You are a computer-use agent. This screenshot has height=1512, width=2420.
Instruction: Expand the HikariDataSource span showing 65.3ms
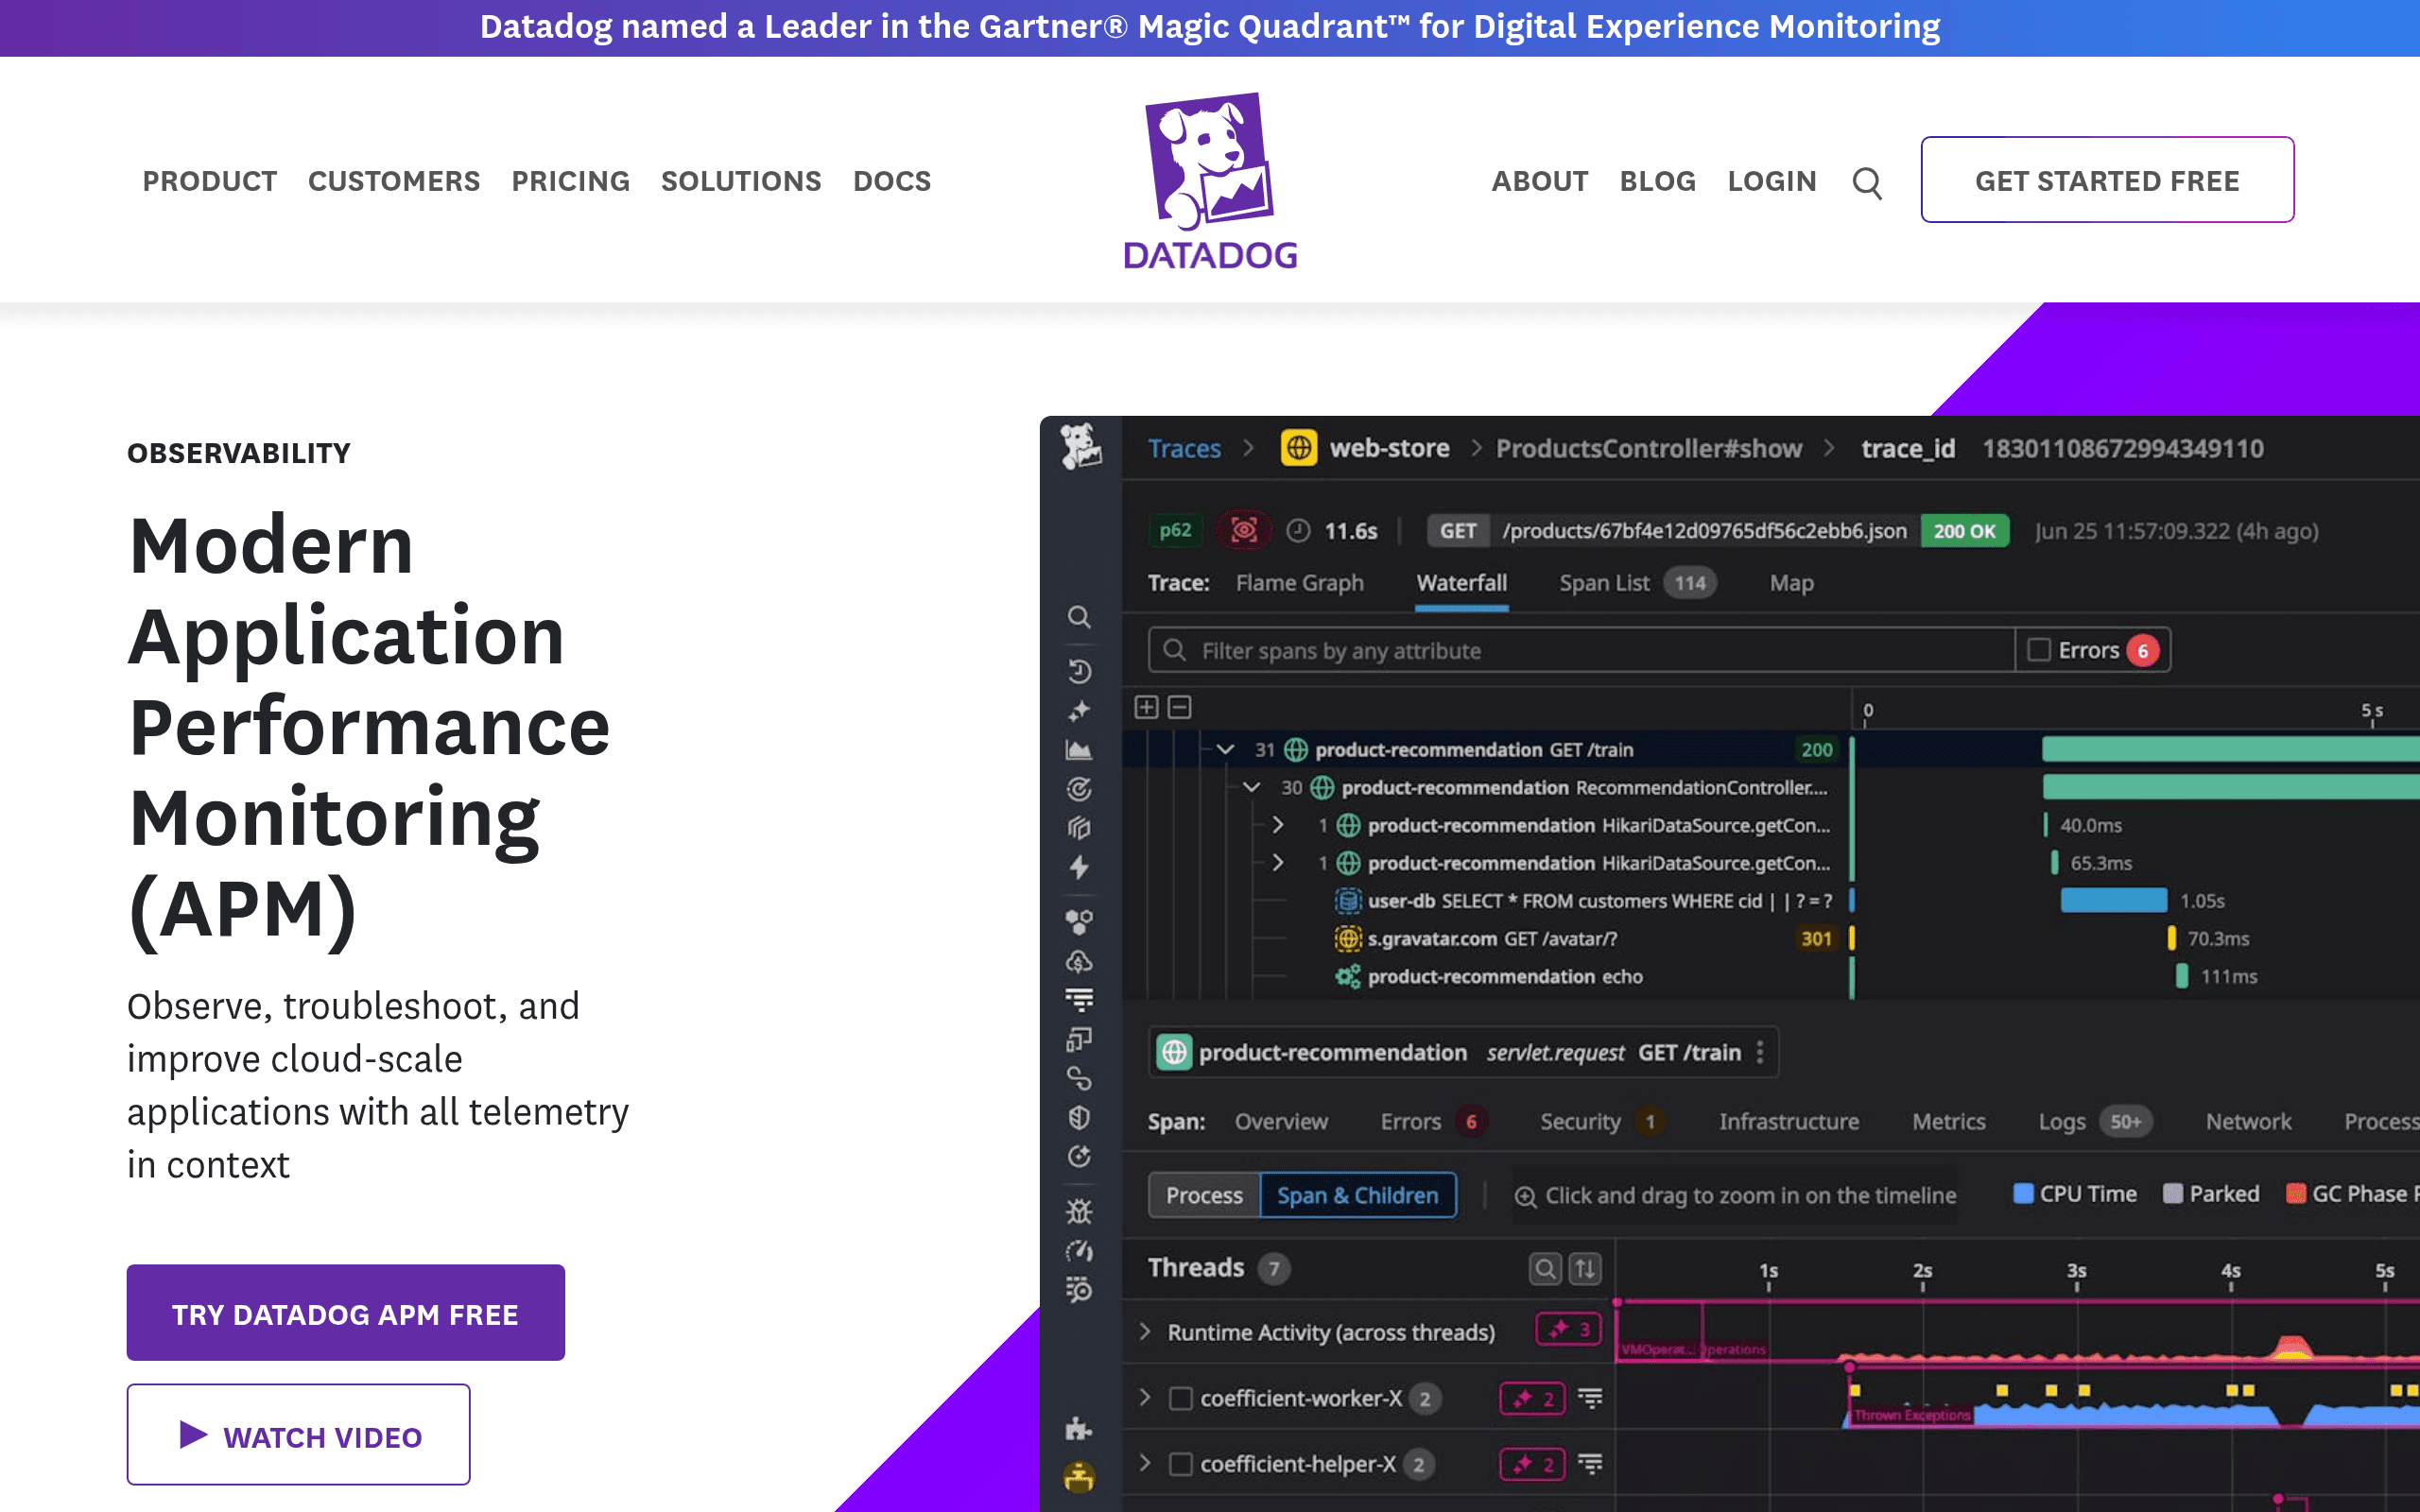point(1278,862)
